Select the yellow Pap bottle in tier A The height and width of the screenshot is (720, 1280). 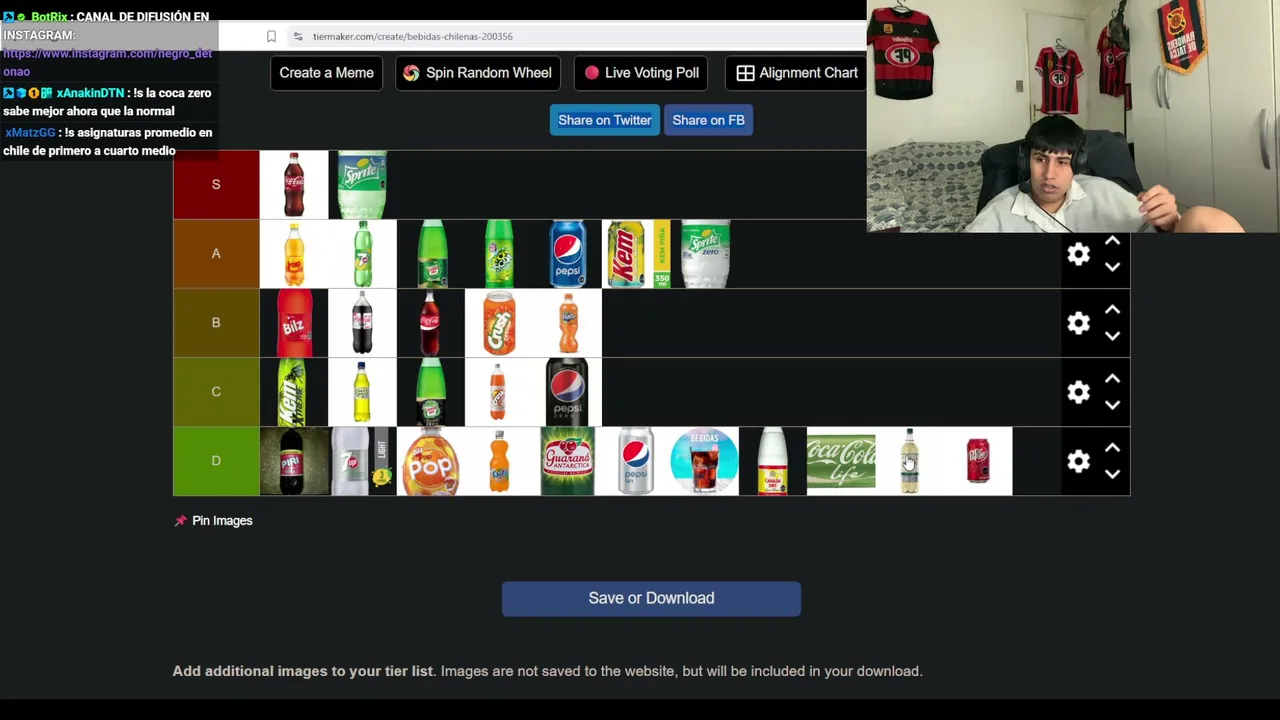click(294, 254)
